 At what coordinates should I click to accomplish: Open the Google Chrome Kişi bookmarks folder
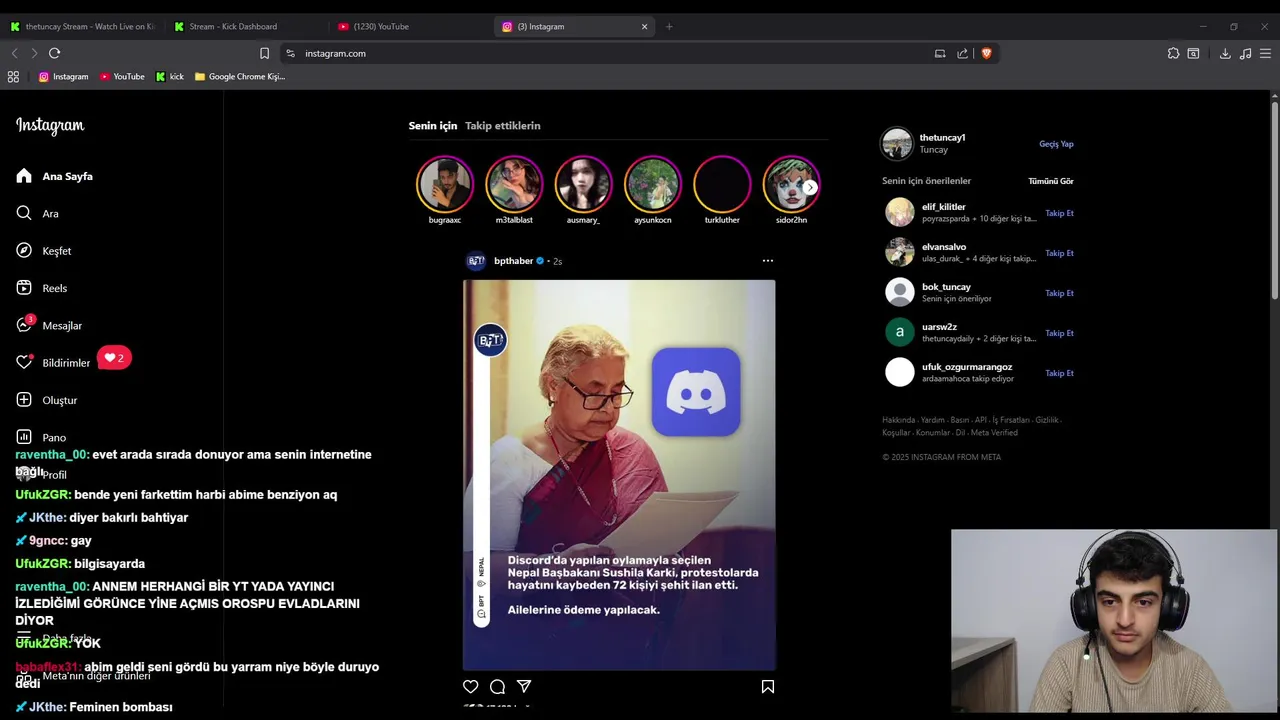click(240, 76)
